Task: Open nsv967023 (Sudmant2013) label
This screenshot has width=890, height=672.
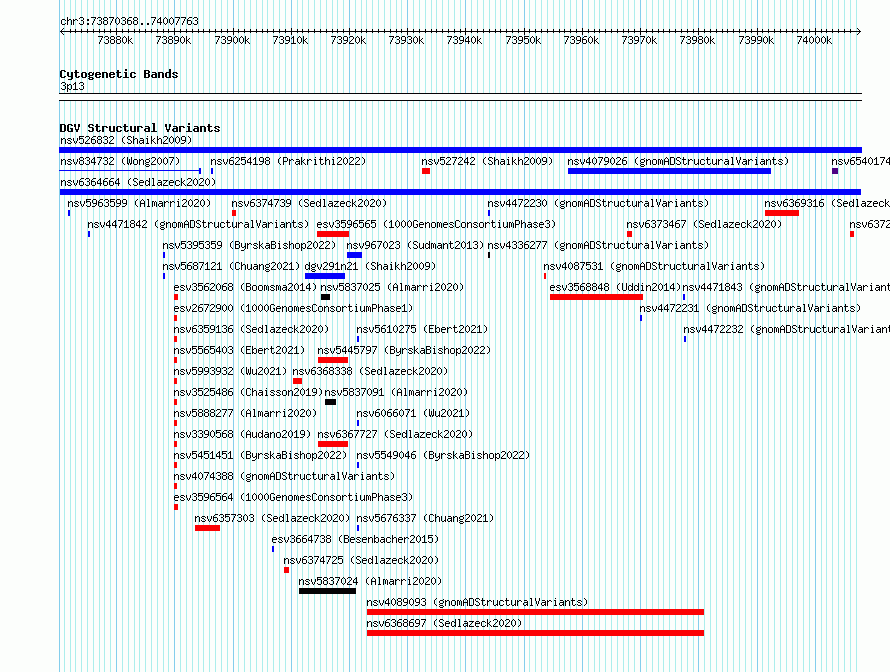Action: click(x=415, y=245)
